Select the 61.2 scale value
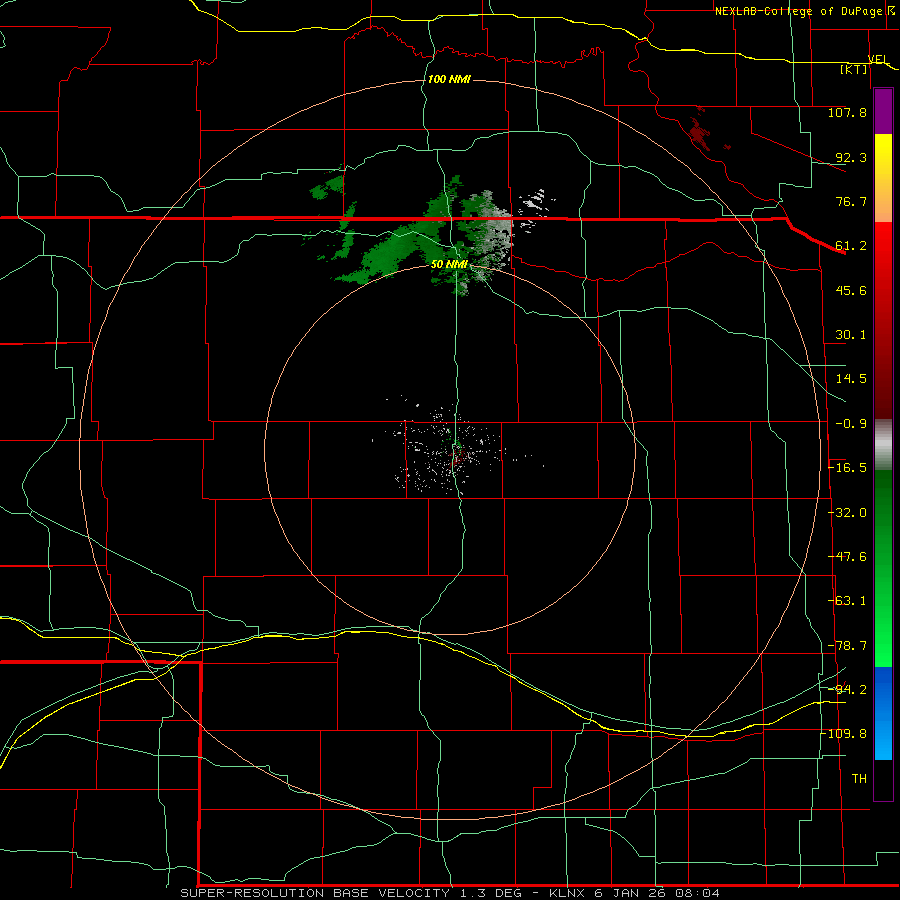This screenshot has height=900, width=900. [x=851, y=246]
